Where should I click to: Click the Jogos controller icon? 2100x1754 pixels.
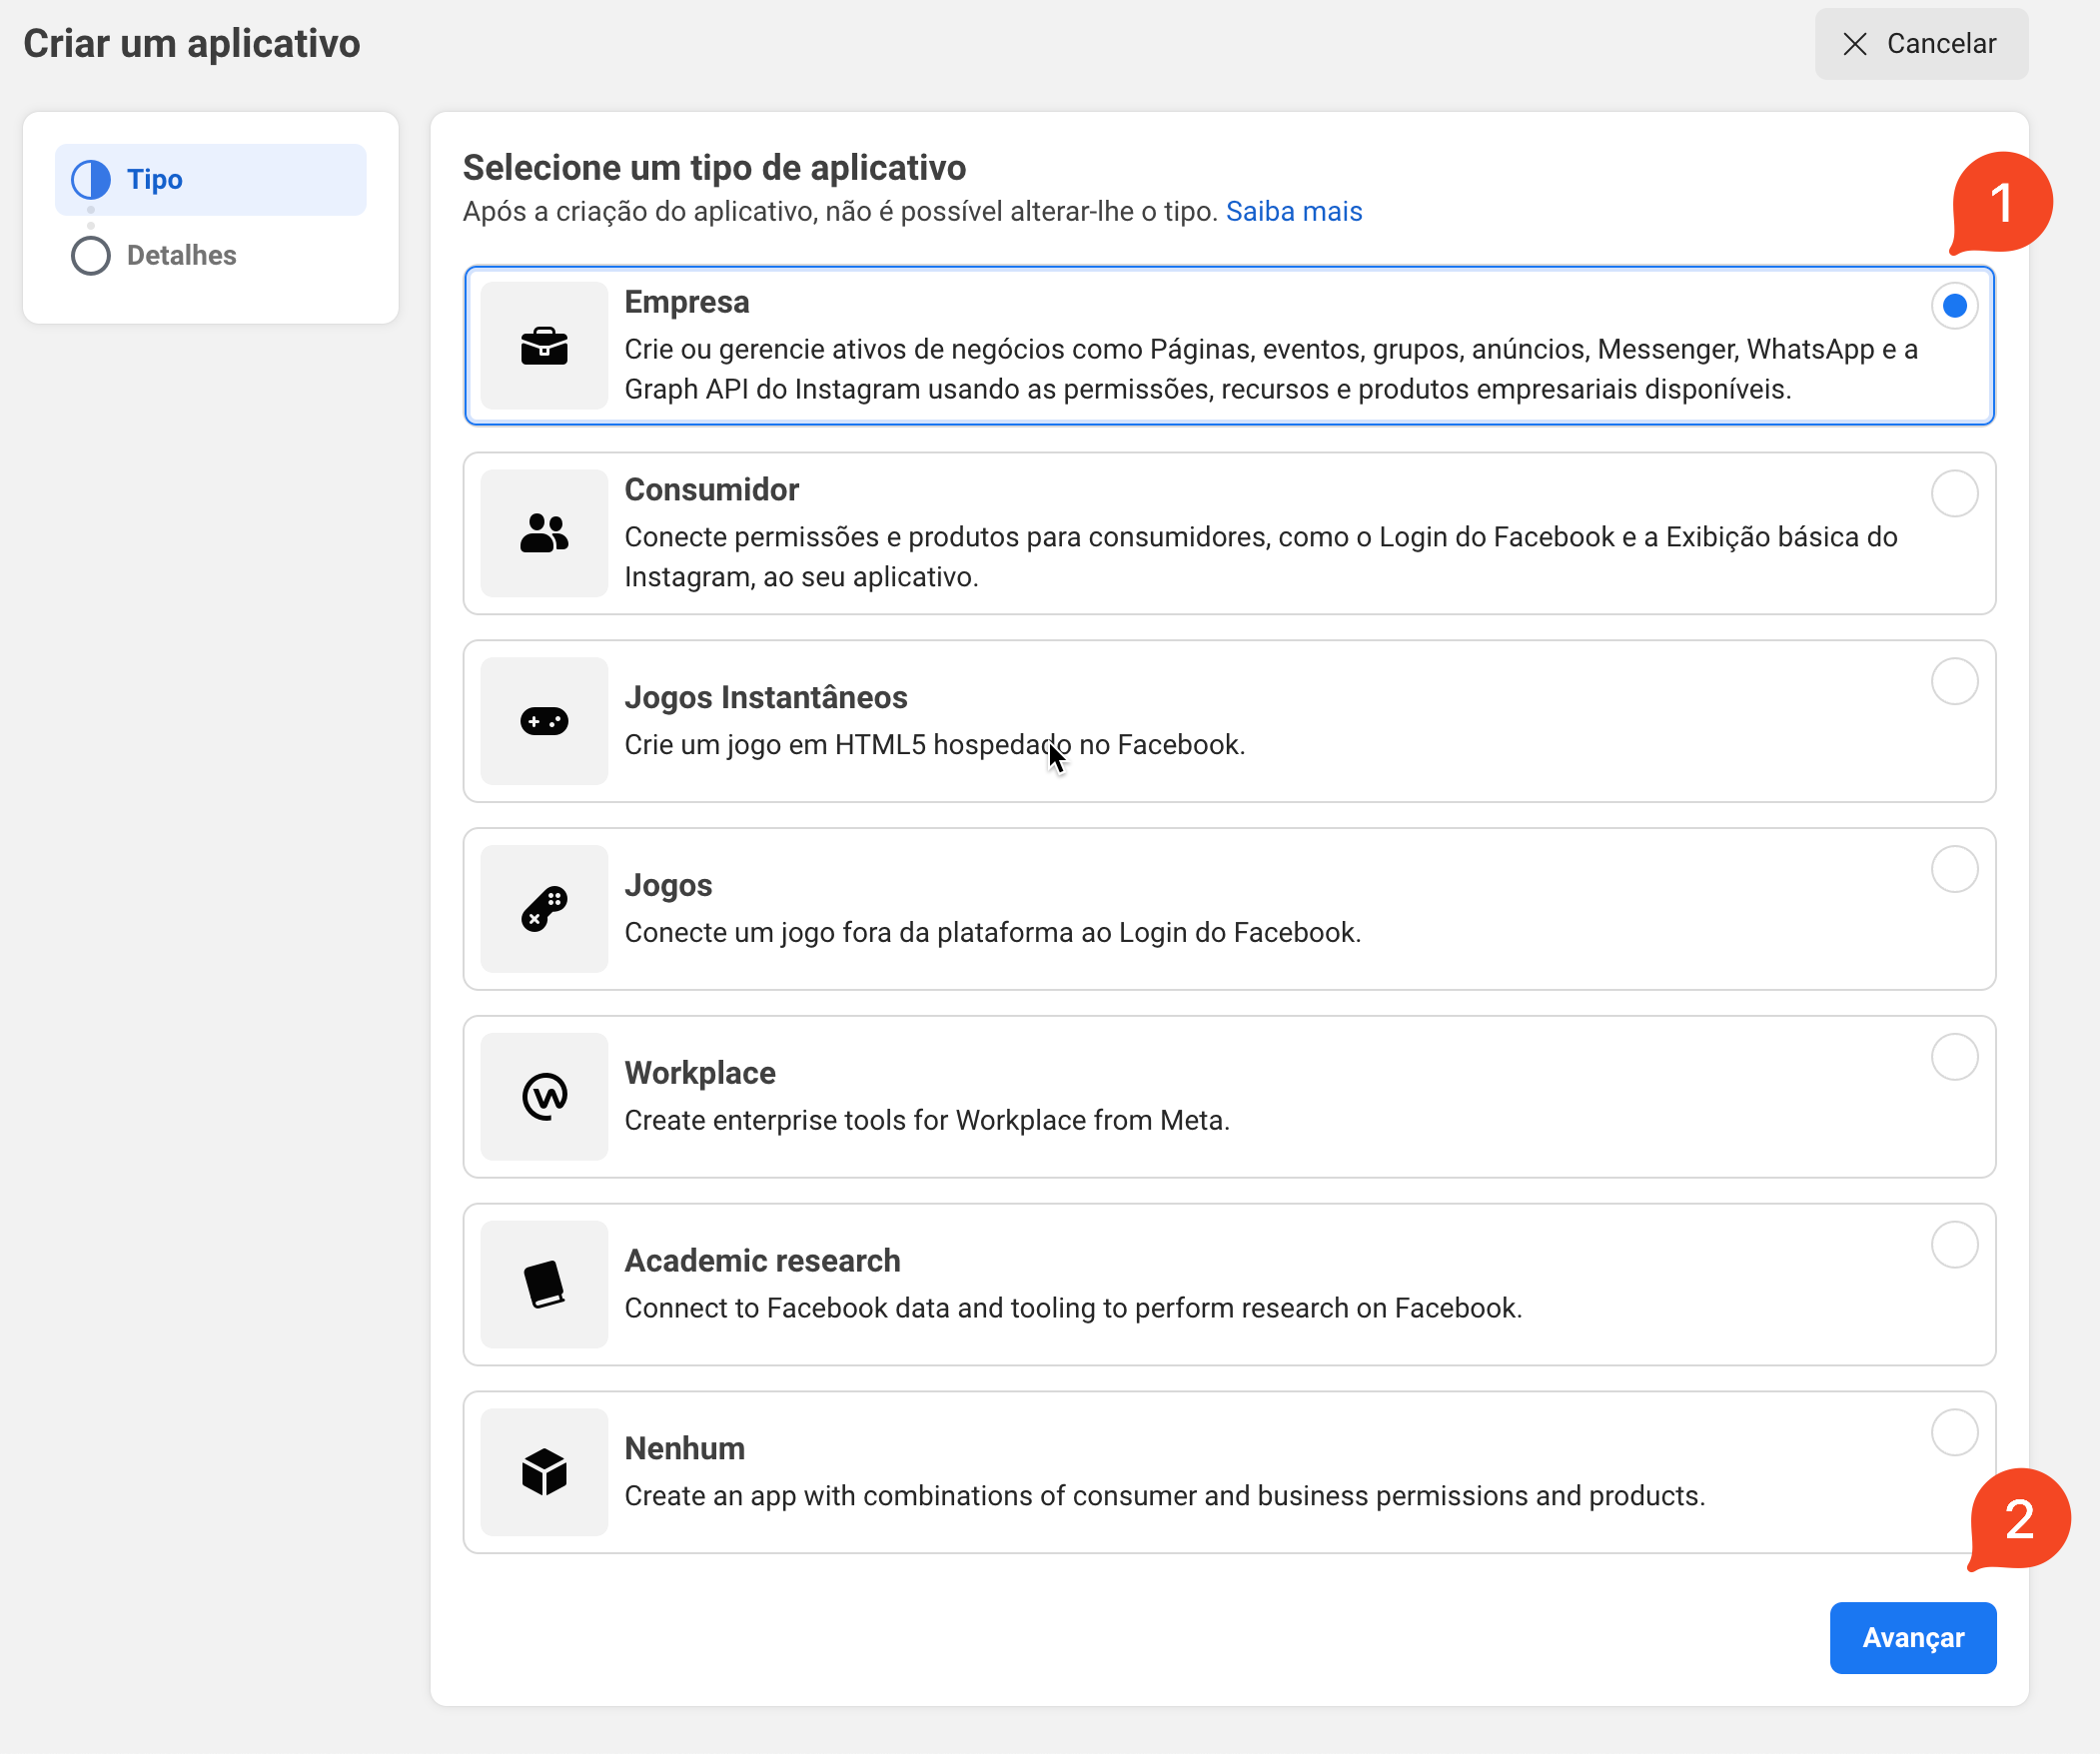point(544,909)
